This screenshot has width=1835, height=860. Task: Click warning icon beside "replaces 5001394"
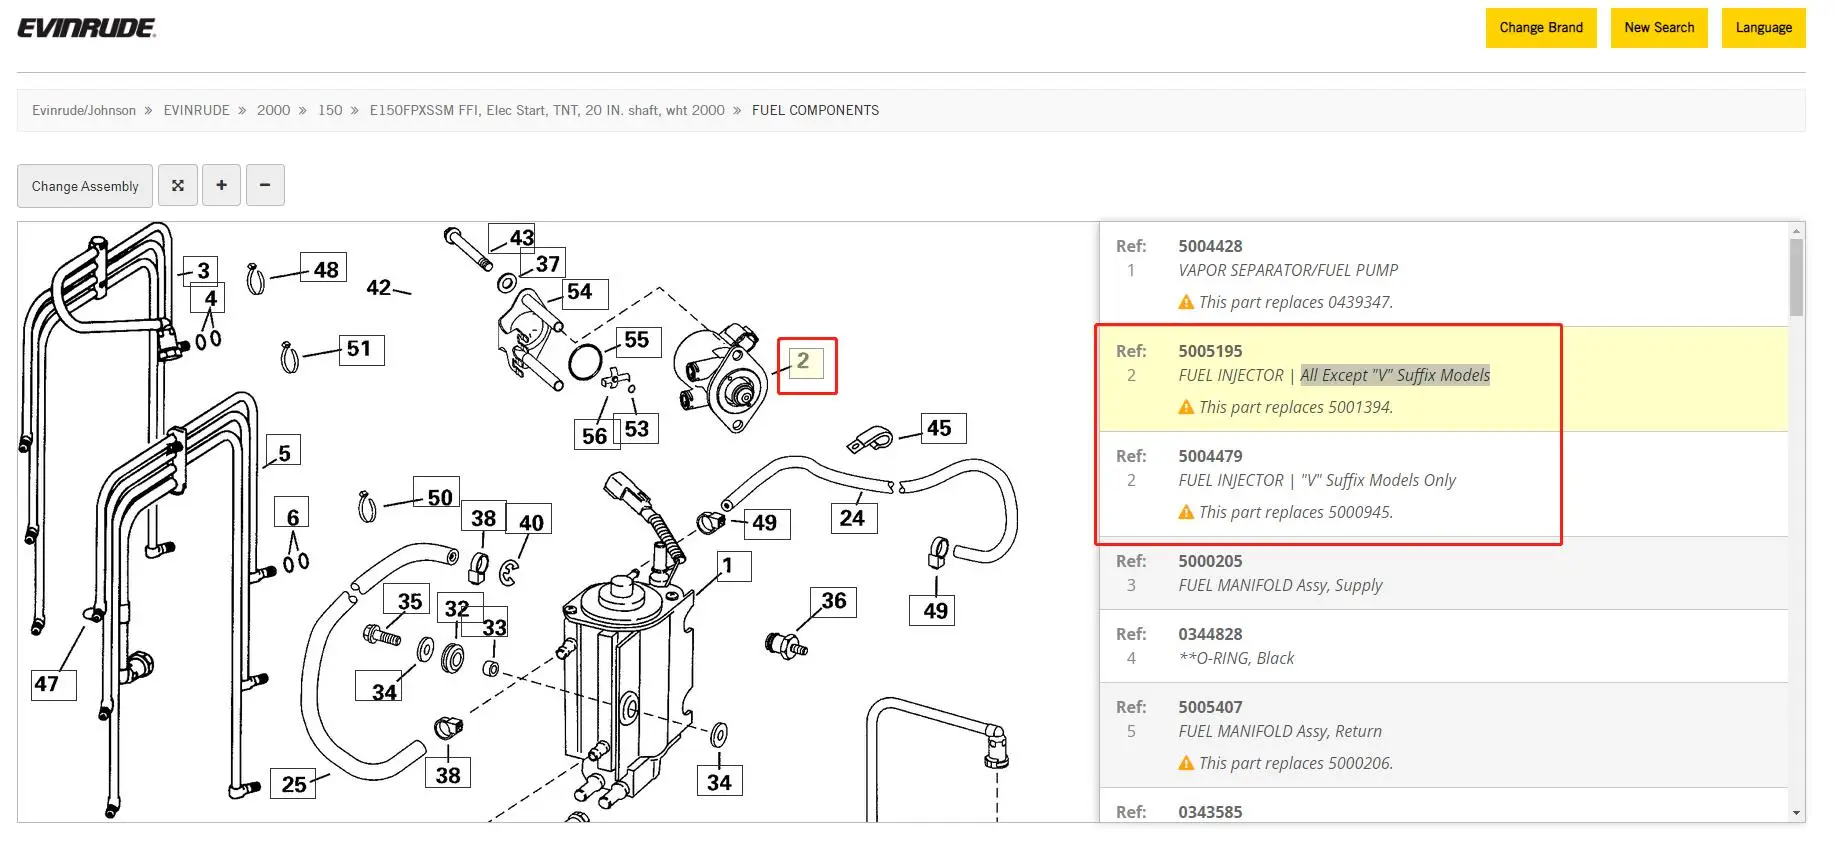click(x=1186, y=407)
